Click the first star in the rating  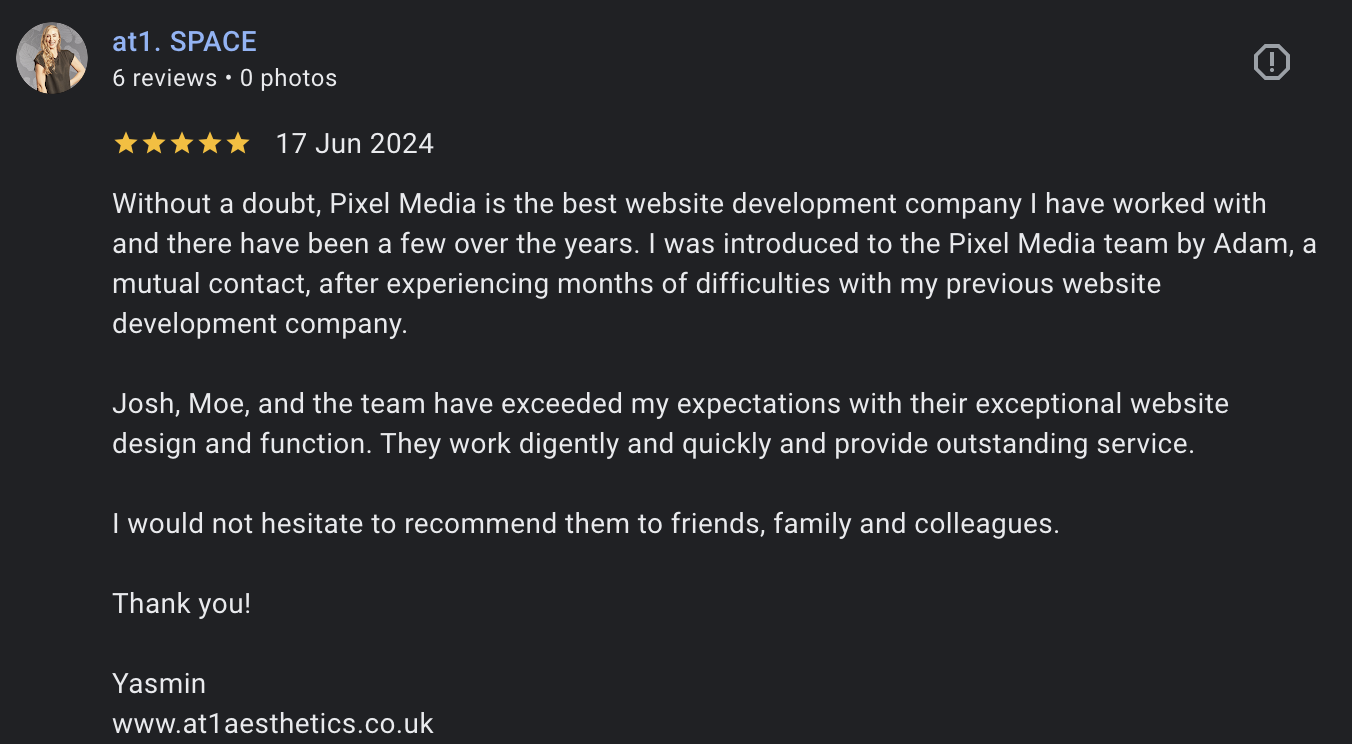pyautogui.click(x=125, y=144)
